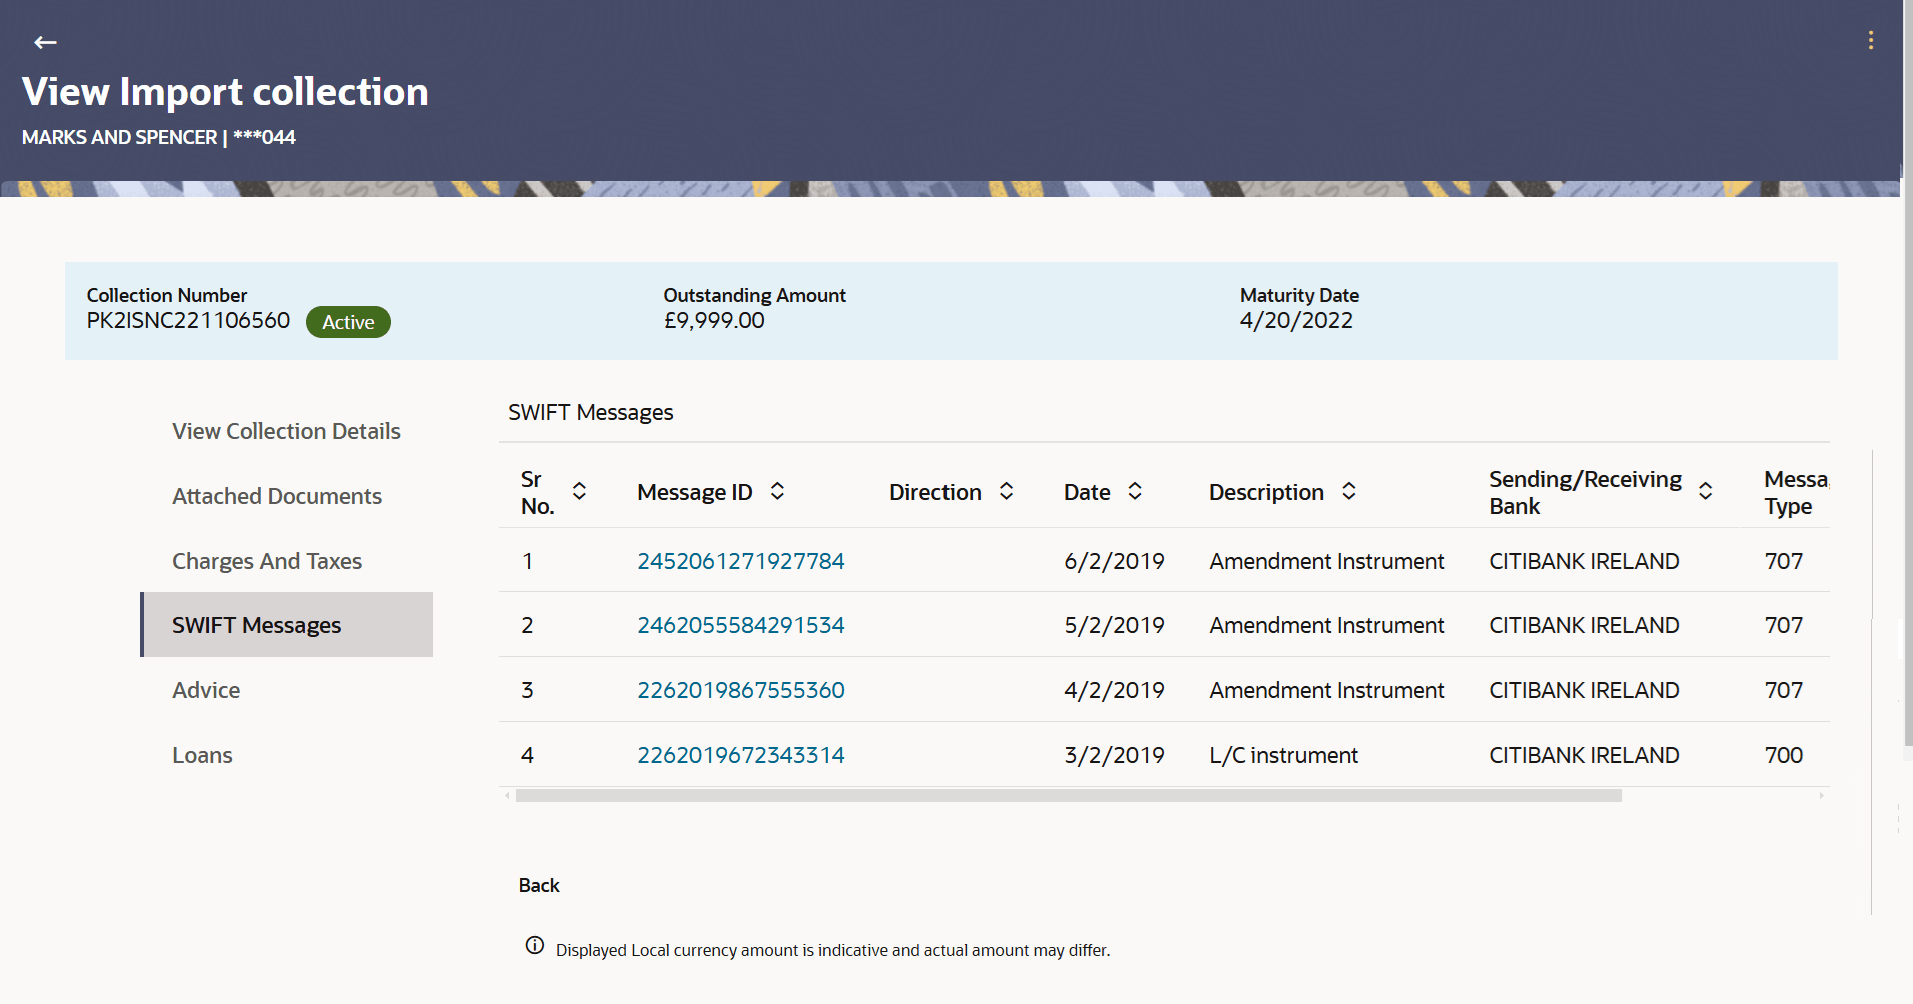
Task: Open message 2452061271927784
Action: tap(740, 560)
